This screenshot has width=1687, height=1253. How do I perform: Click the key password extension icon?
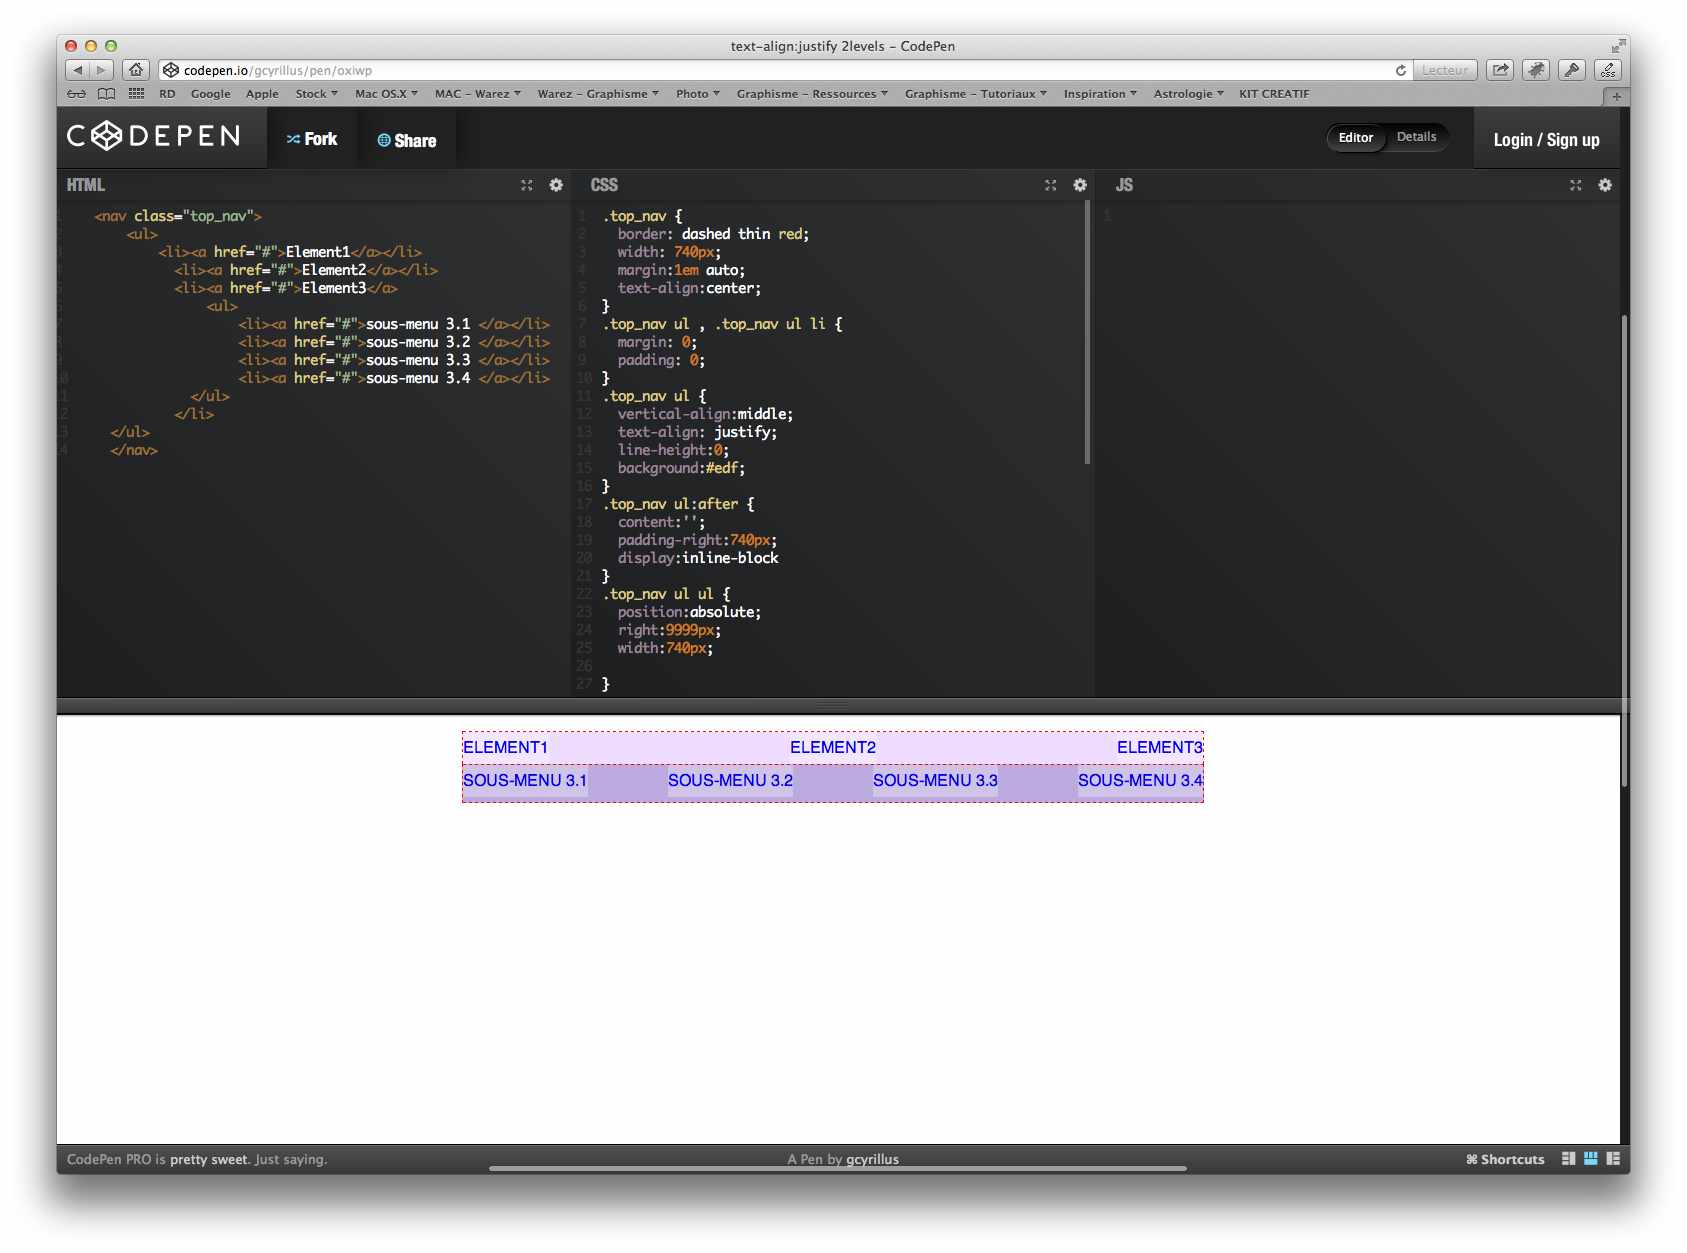click(x=1572, y=70)
